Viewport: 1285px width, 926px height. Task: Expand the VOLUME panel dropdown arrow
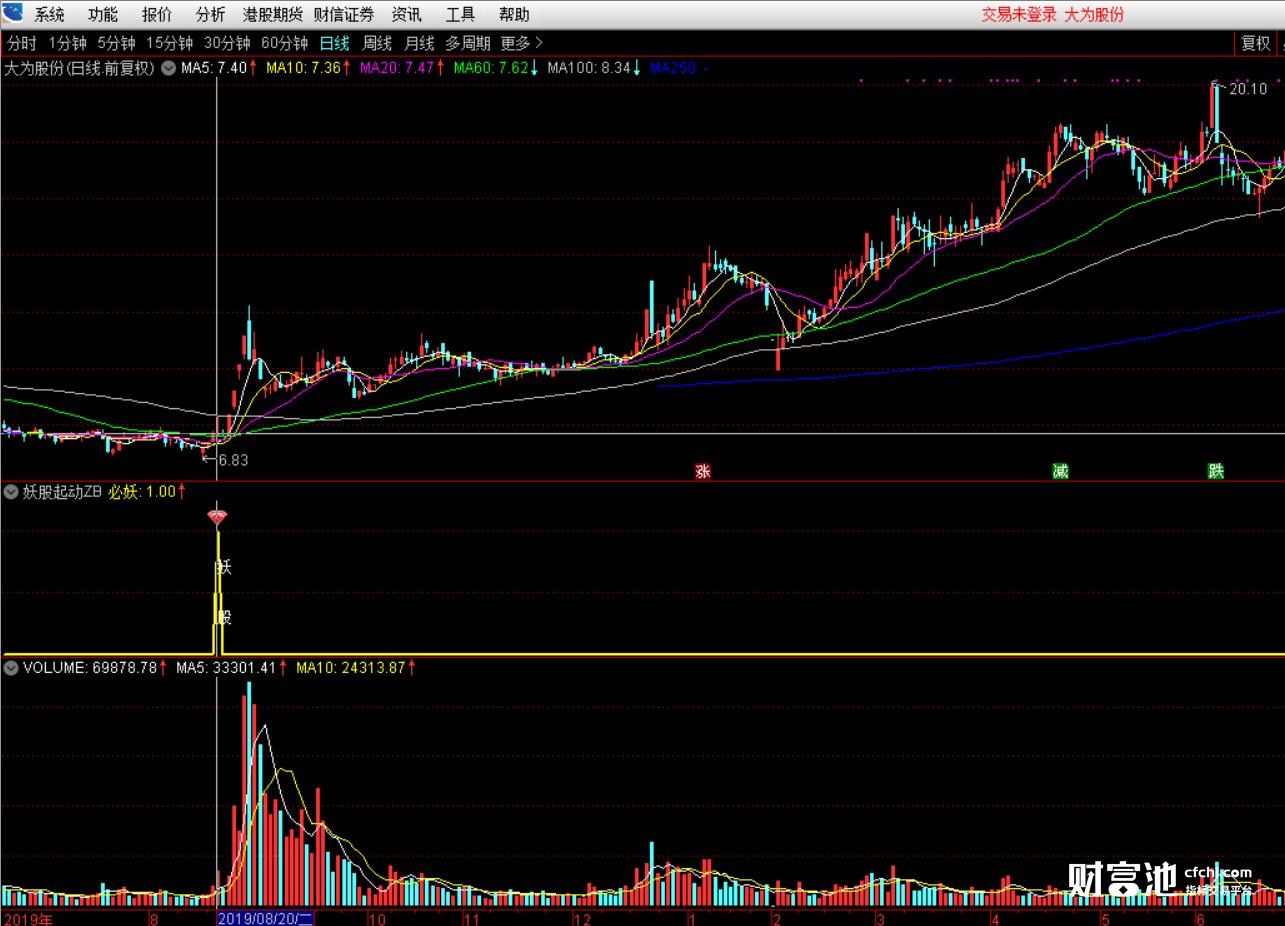[11, 667]
